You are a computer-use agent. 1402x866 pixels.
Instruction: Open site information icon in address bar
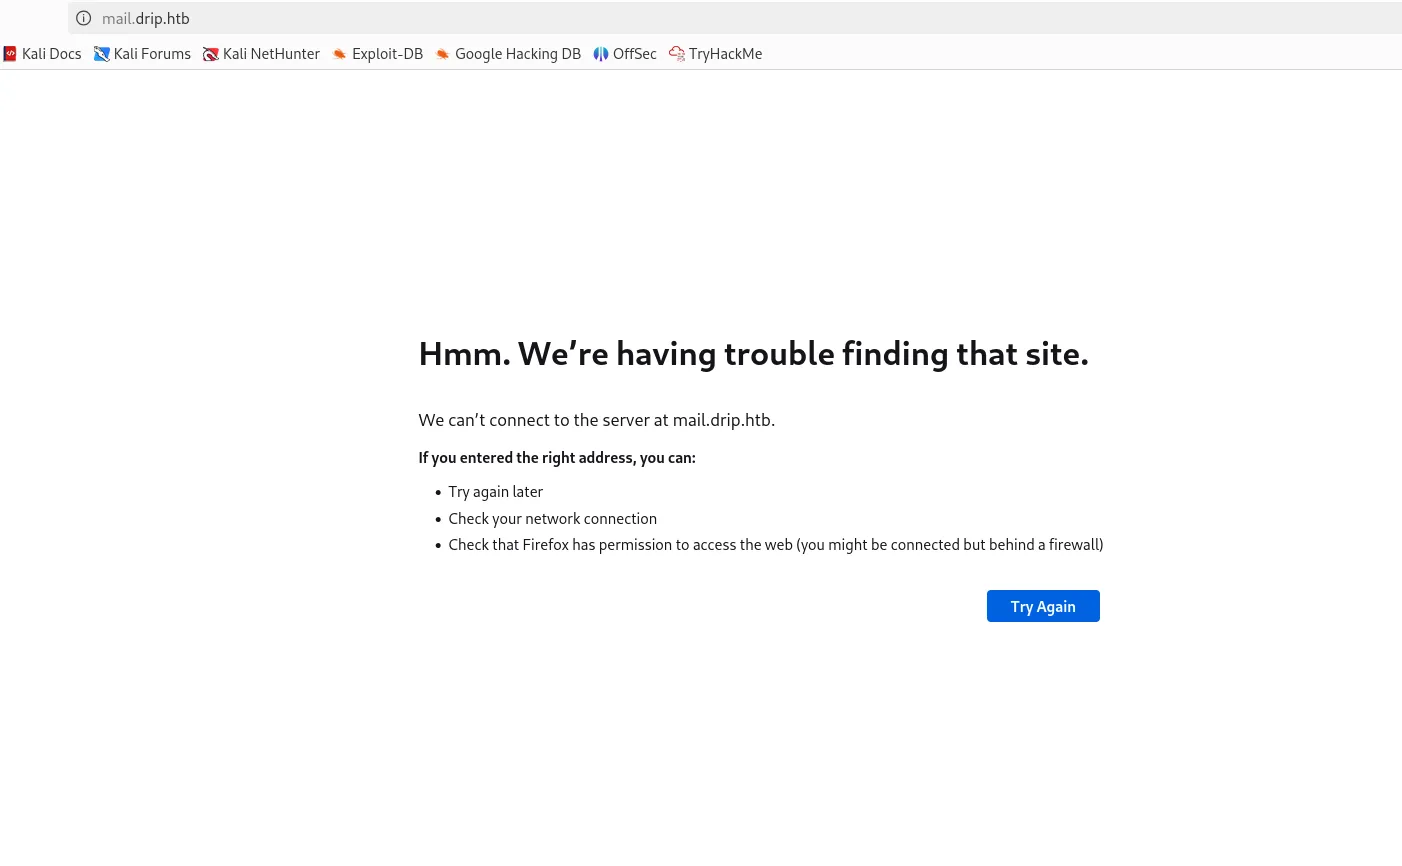click(x=84, y=18)
